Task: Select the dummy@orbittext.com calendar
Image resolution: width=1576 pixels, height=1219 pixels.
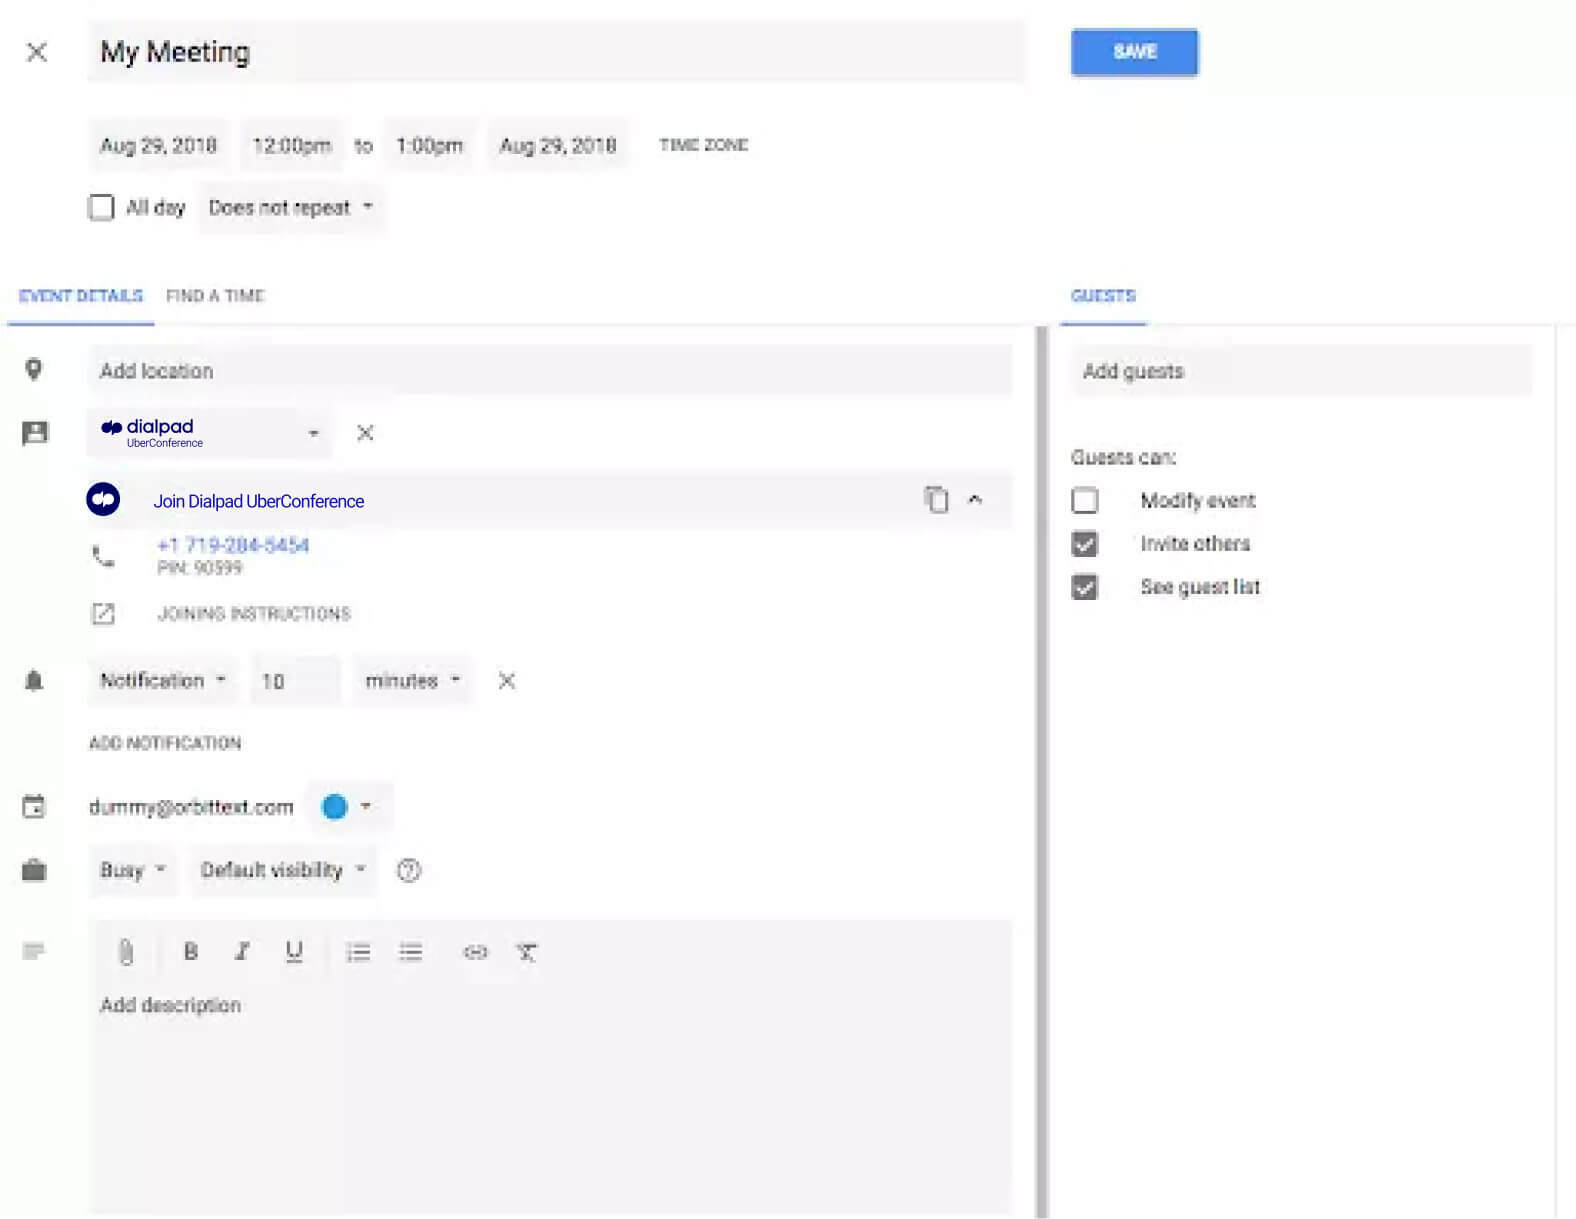Action: tap(191, 807)
